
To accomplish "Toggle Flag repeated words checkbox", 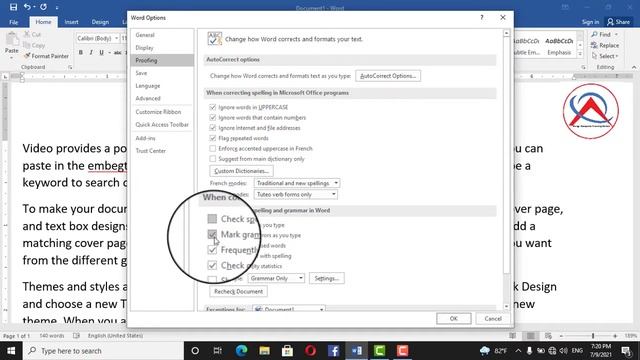I will pyautogui.click(x=212, y=138).
